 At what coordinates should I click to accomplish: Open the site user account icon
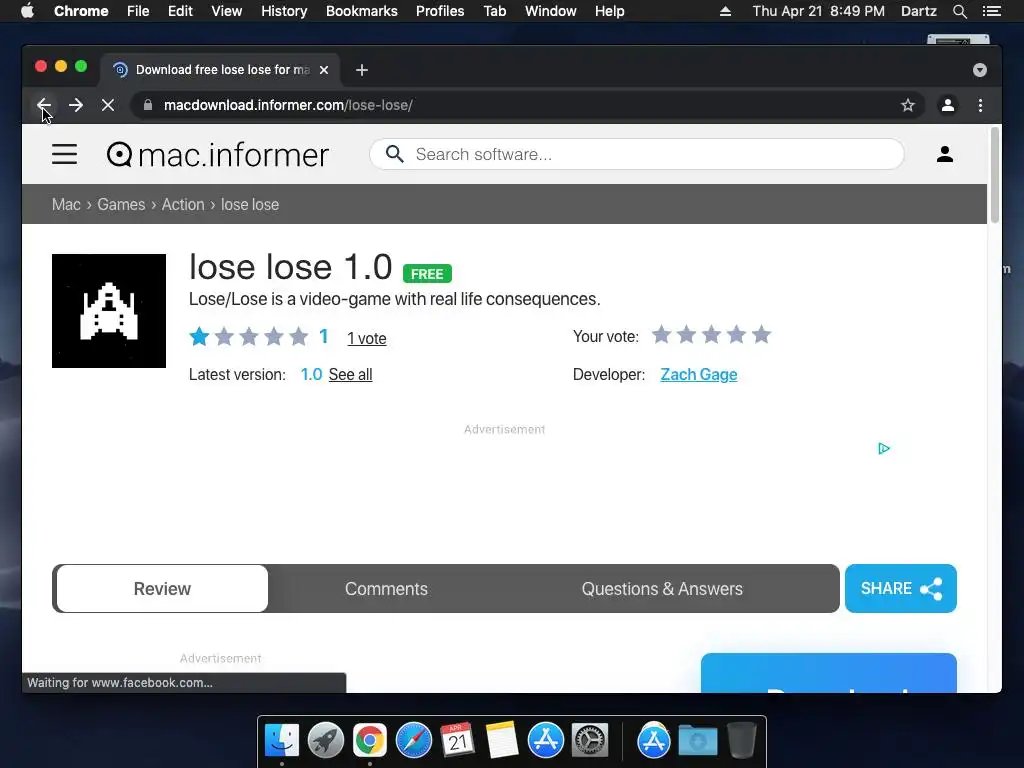[944, 154]
